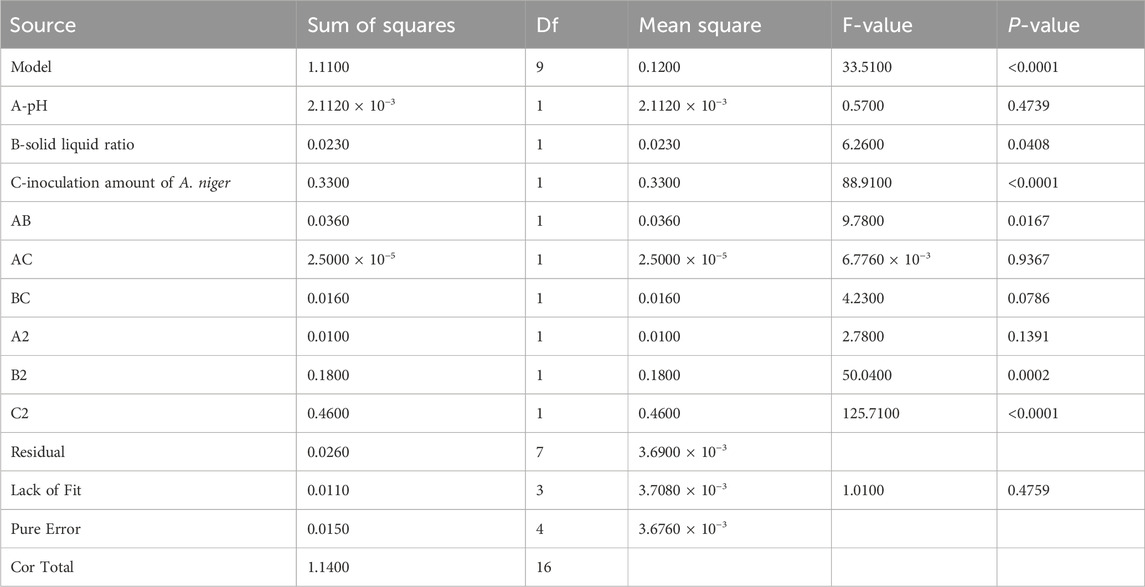The width and height of the screenshot is (1145, 587).
Task: Click the Model F-value 33.5100
Action: point(863,68)
